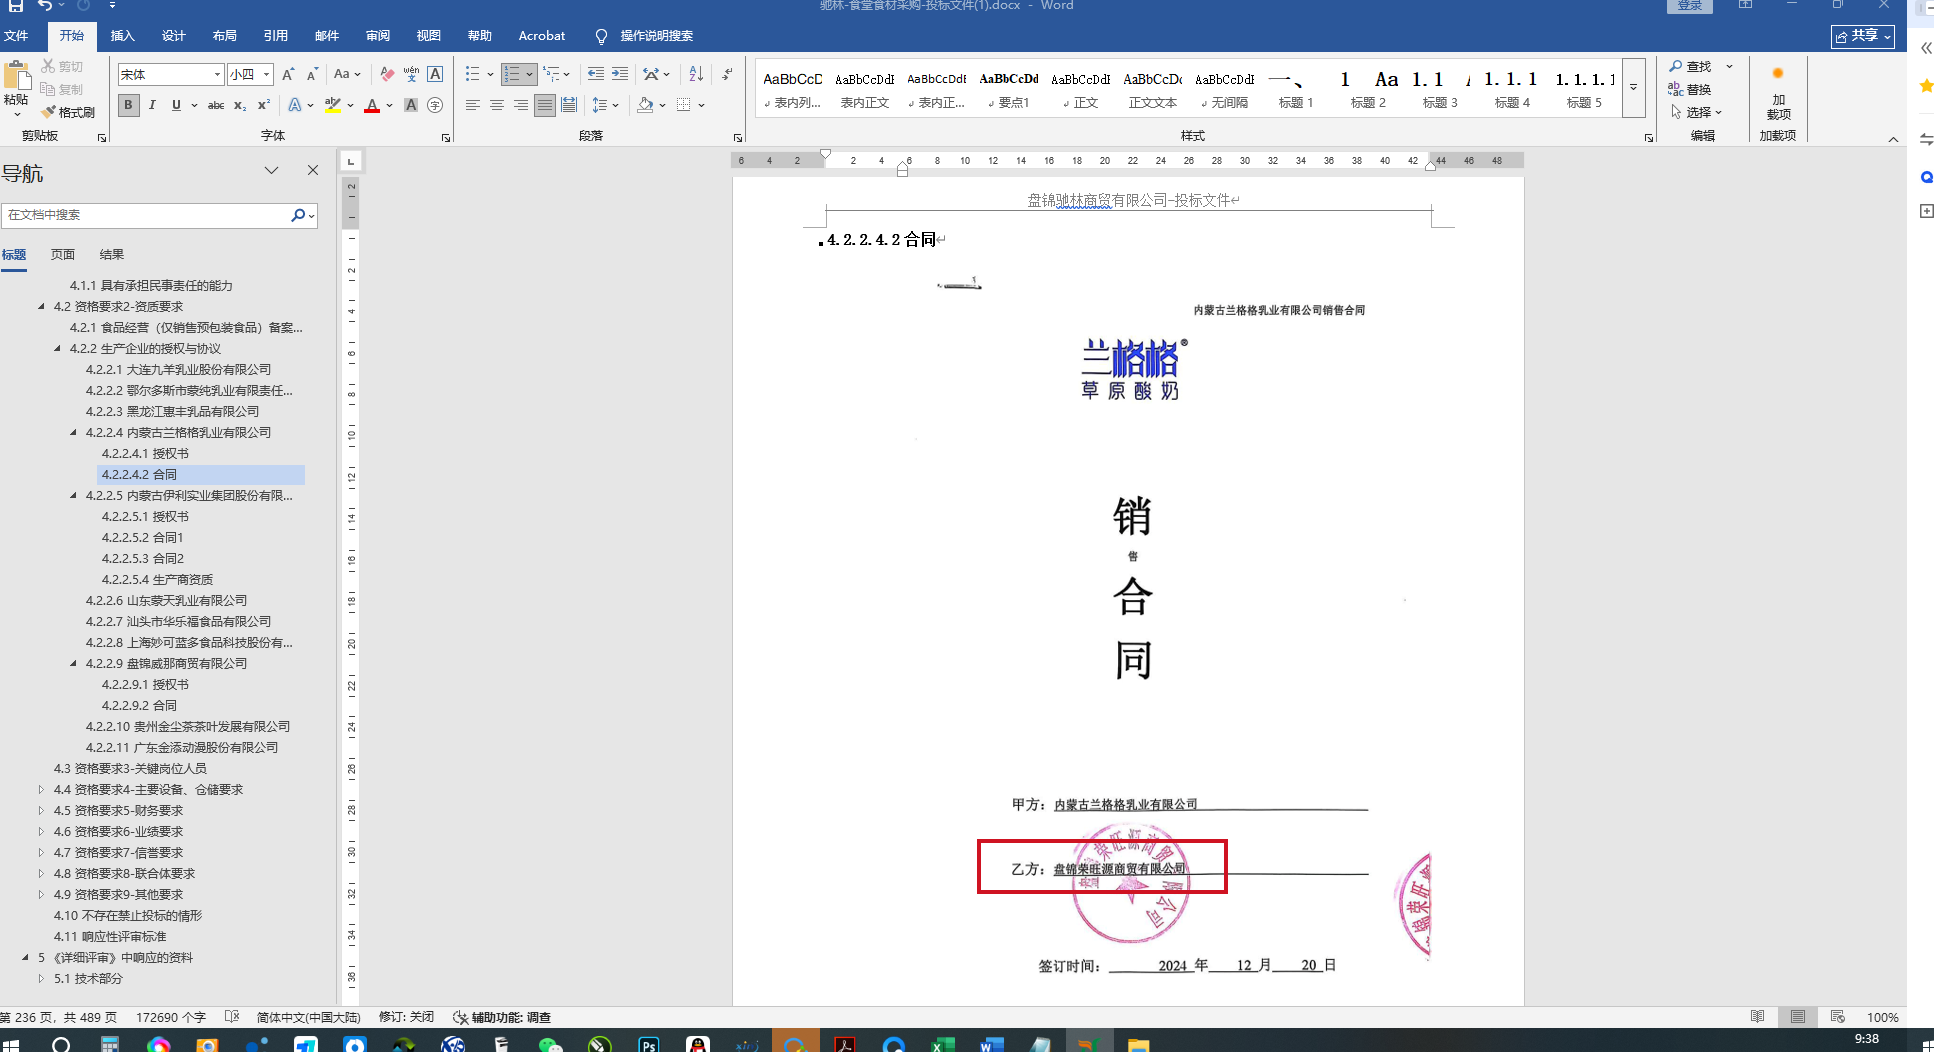The height and width of the screenshot is (1052, 1934).
Task: Click the 查找 (Find) button
Action: coord(1691,67)
